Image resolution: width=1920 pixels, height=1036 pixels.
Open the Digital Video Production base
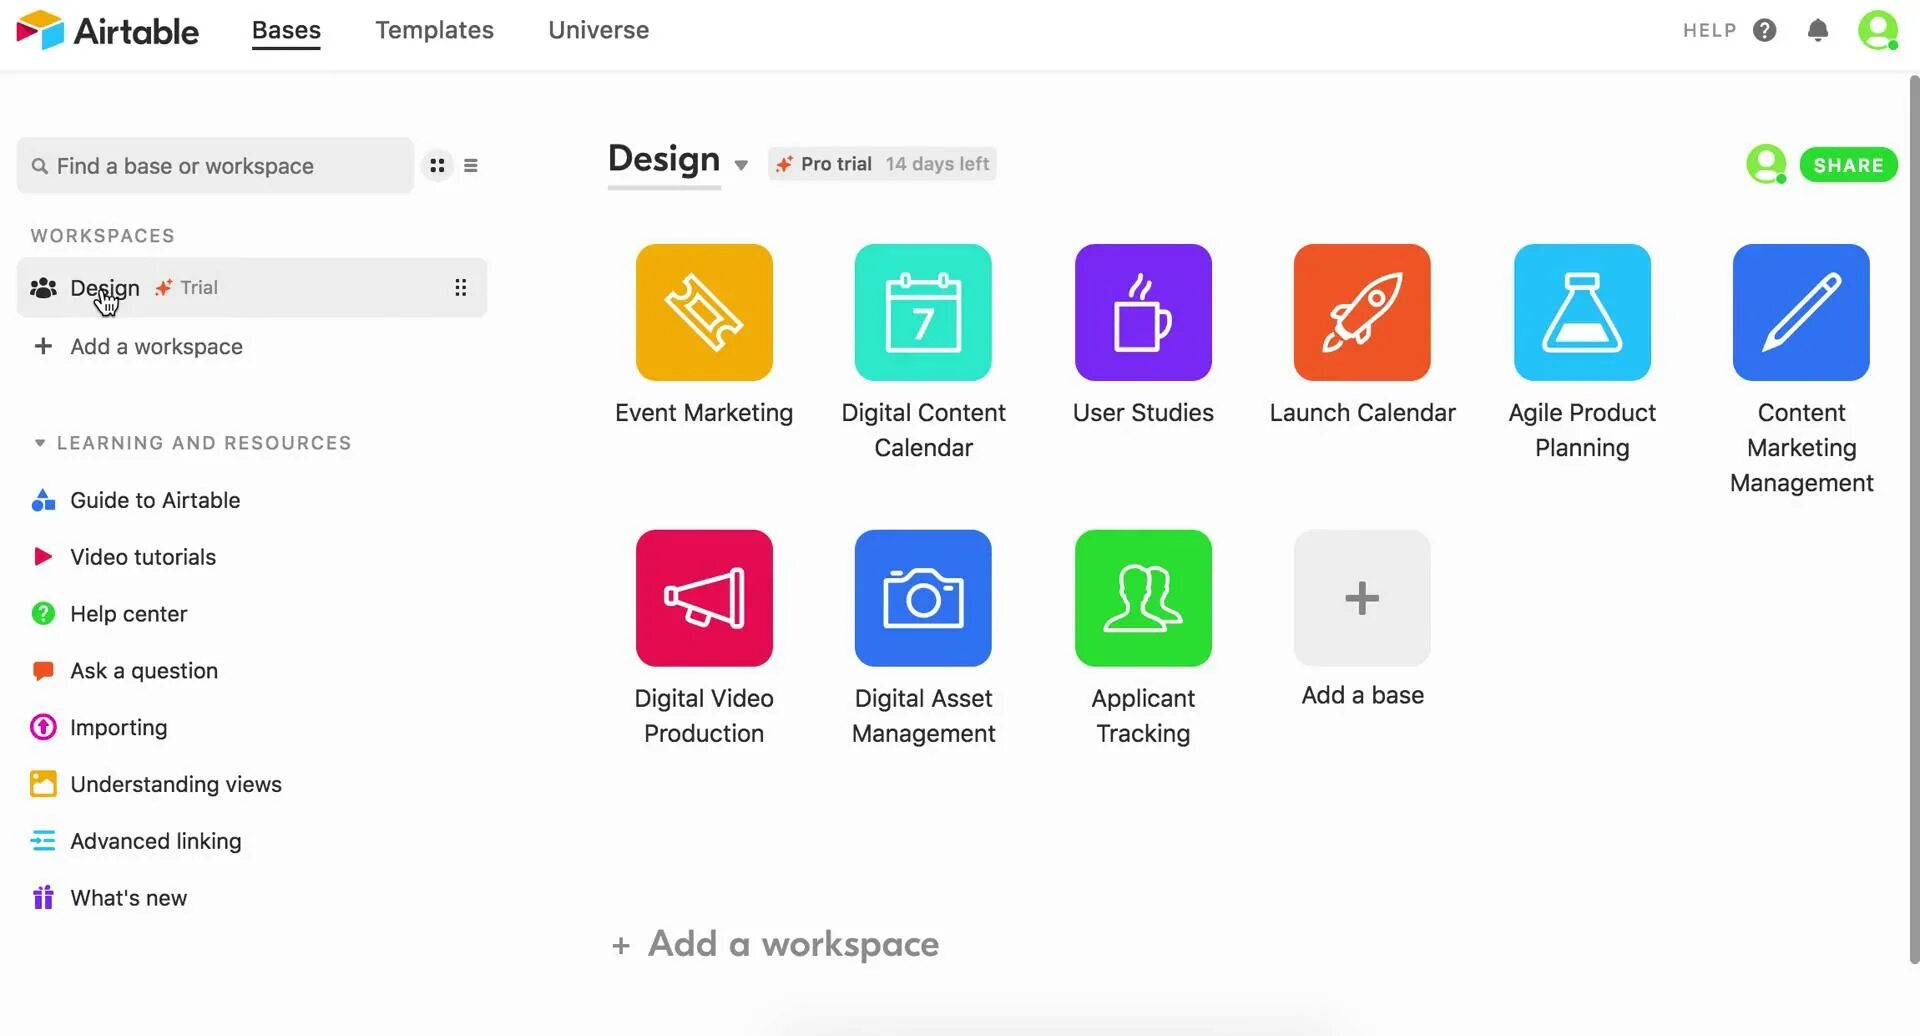(x=704, y=597)
